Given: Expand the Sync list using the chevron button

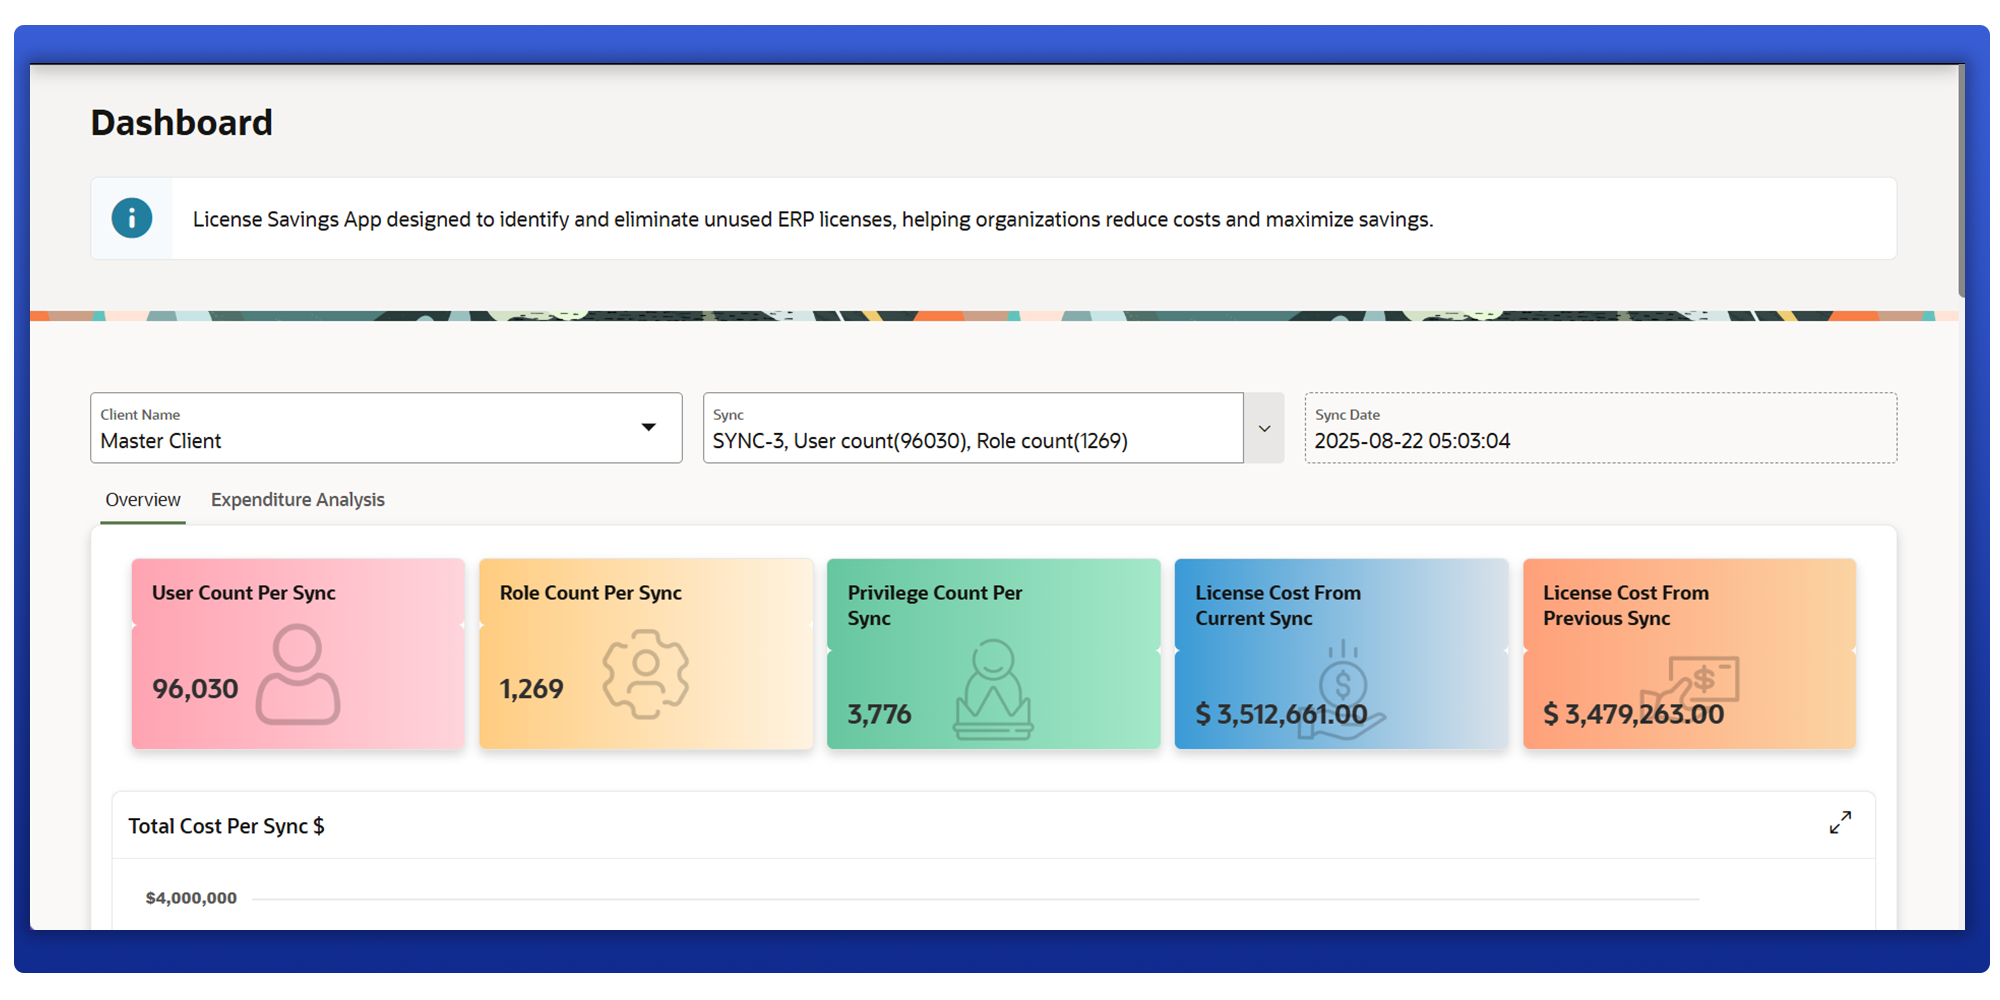Looking at the screenshot, I should tap(1264, 429).
